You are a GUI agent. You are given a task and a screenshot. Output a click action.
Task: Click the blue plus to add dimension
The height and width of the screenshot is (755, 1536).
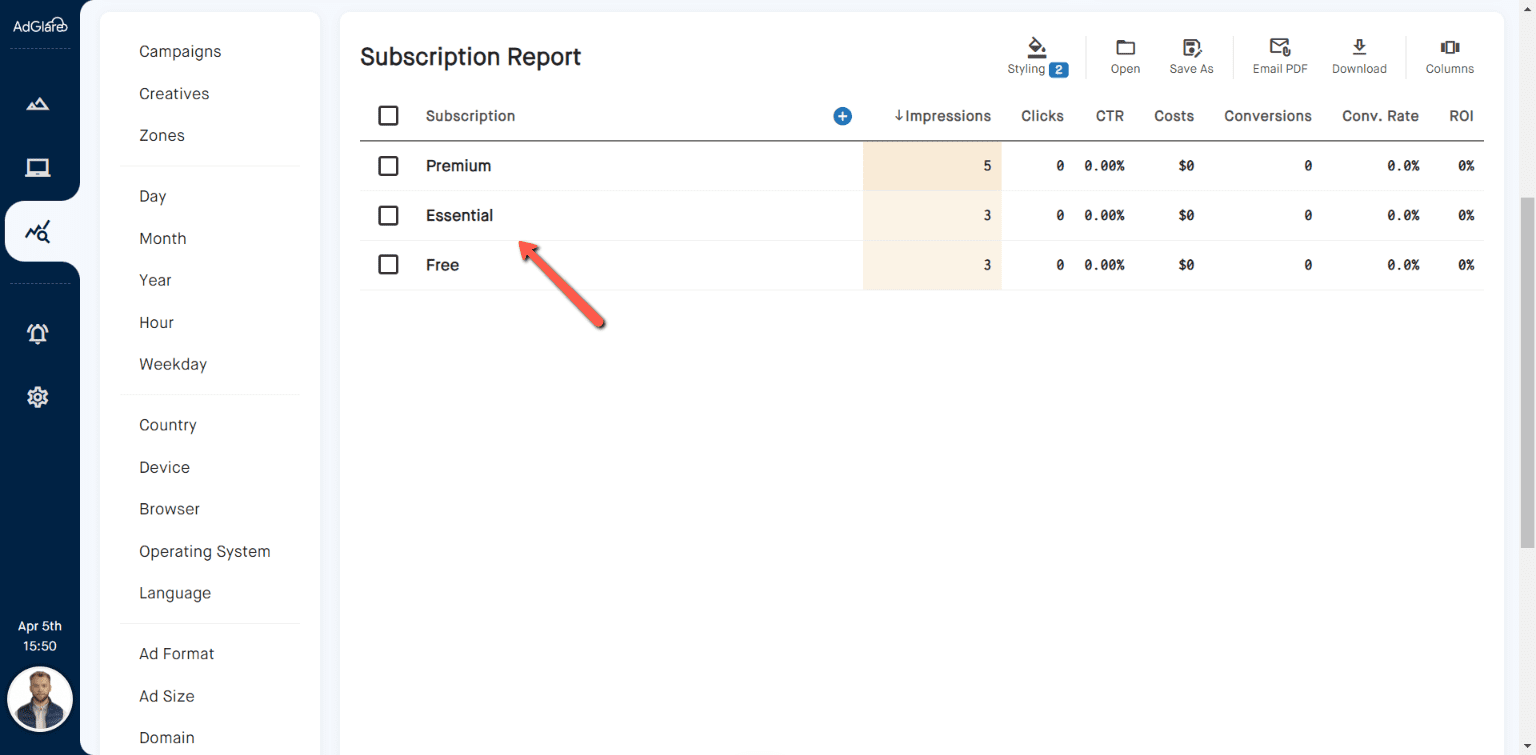tap(842, 116)
